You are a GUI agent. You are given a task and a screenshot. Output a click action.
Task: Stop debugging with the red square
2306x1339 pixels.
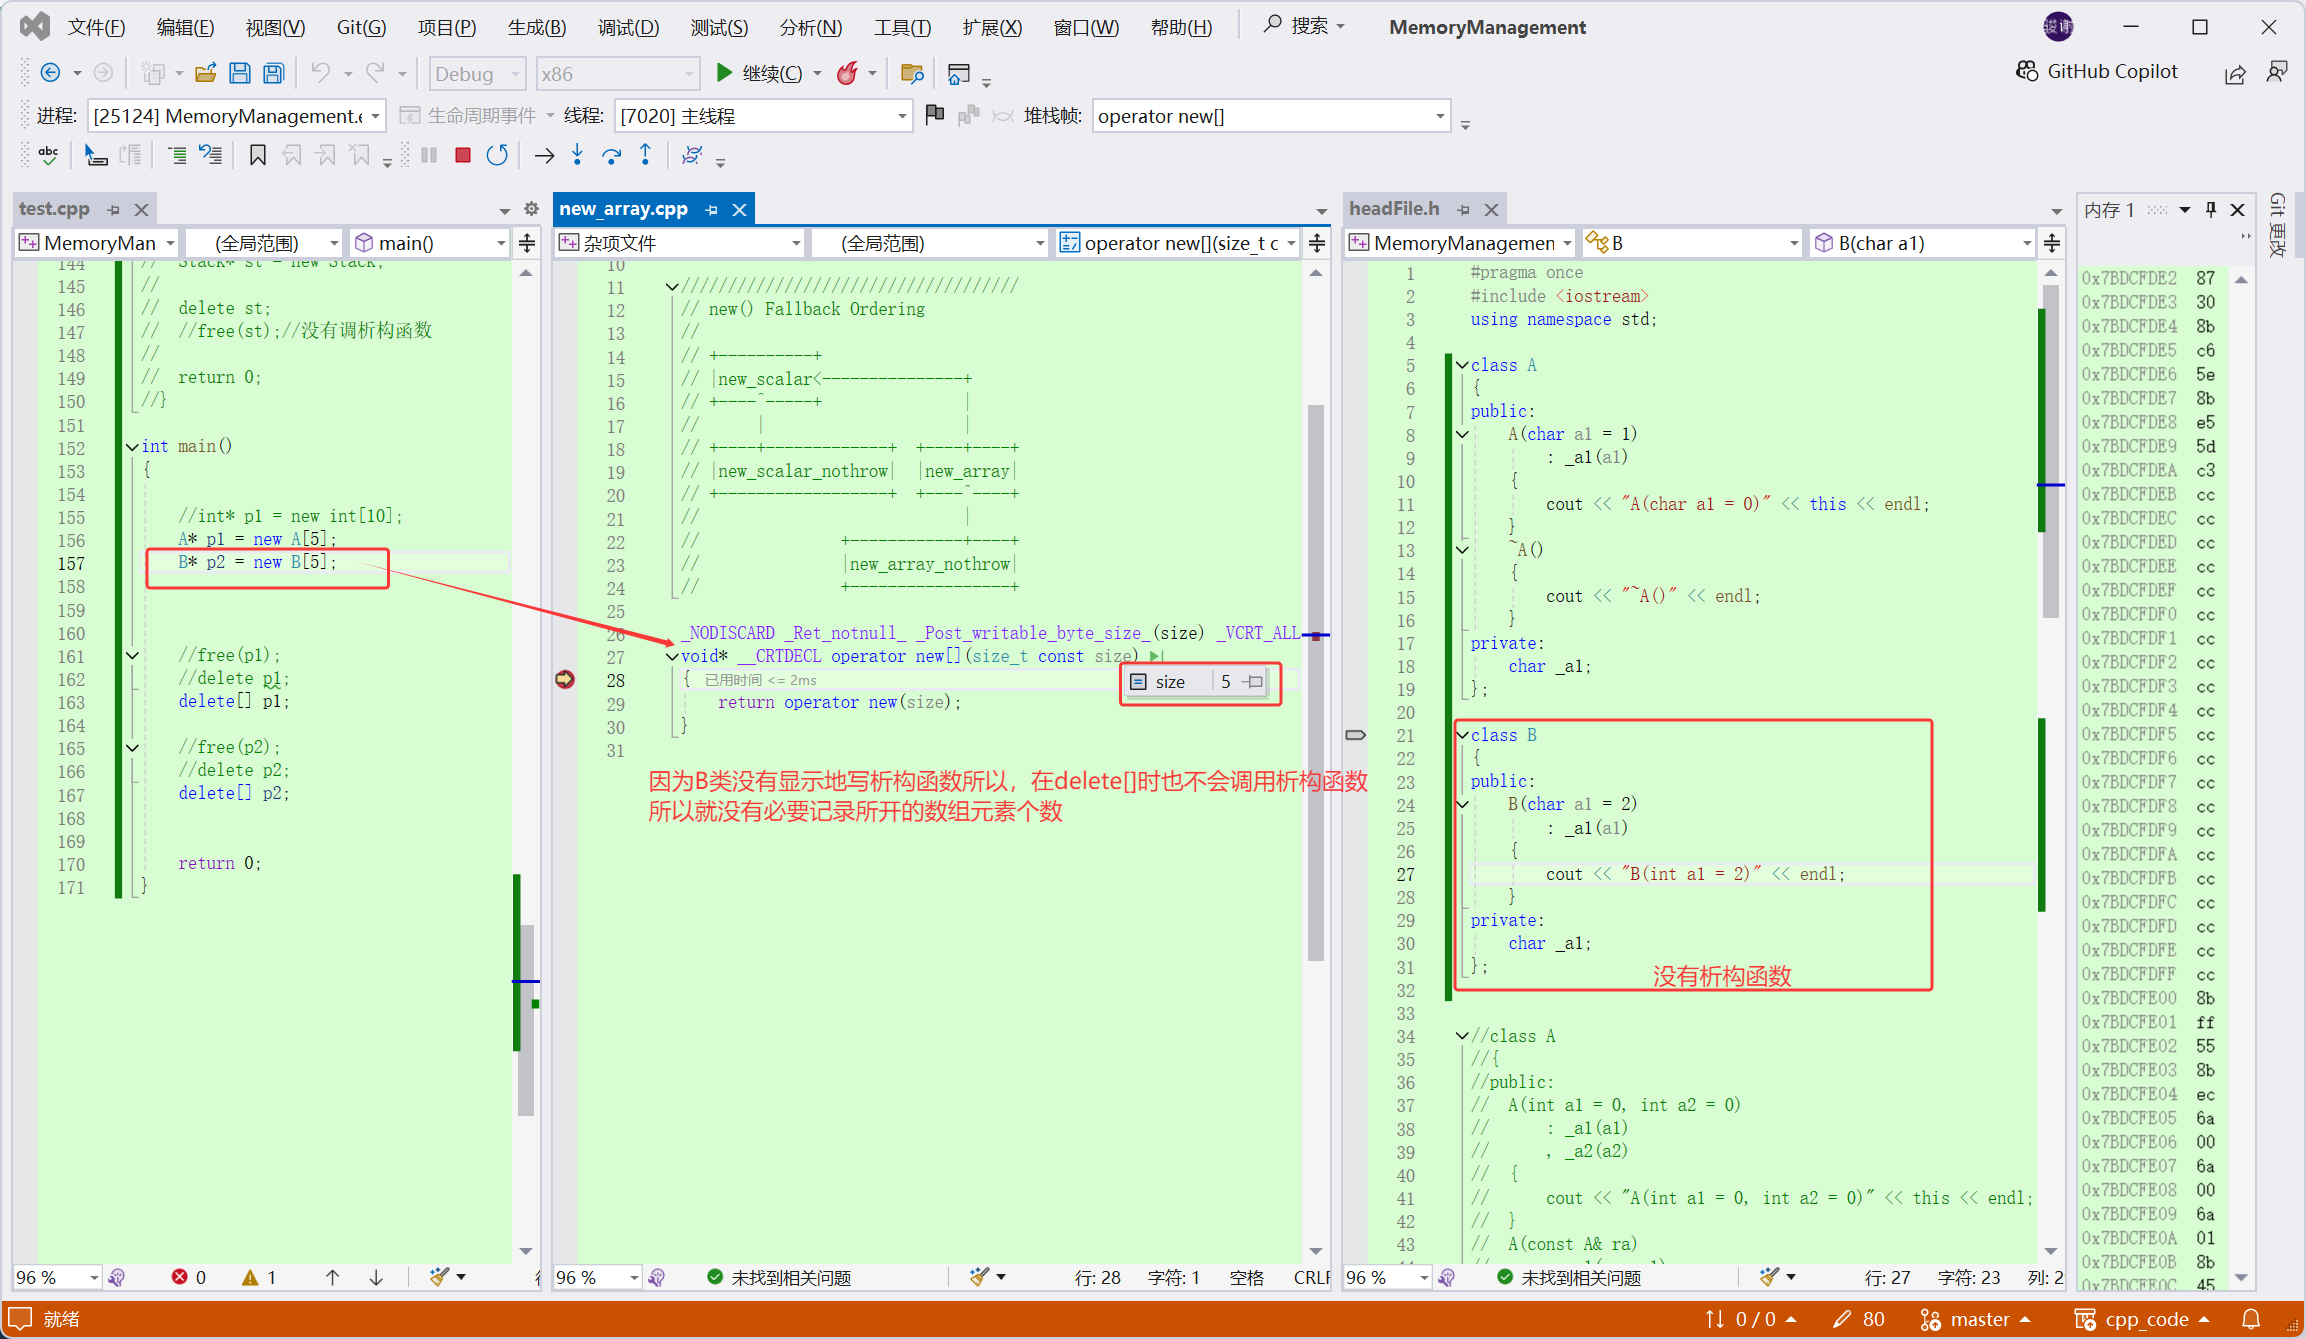(x=462, y=155)
